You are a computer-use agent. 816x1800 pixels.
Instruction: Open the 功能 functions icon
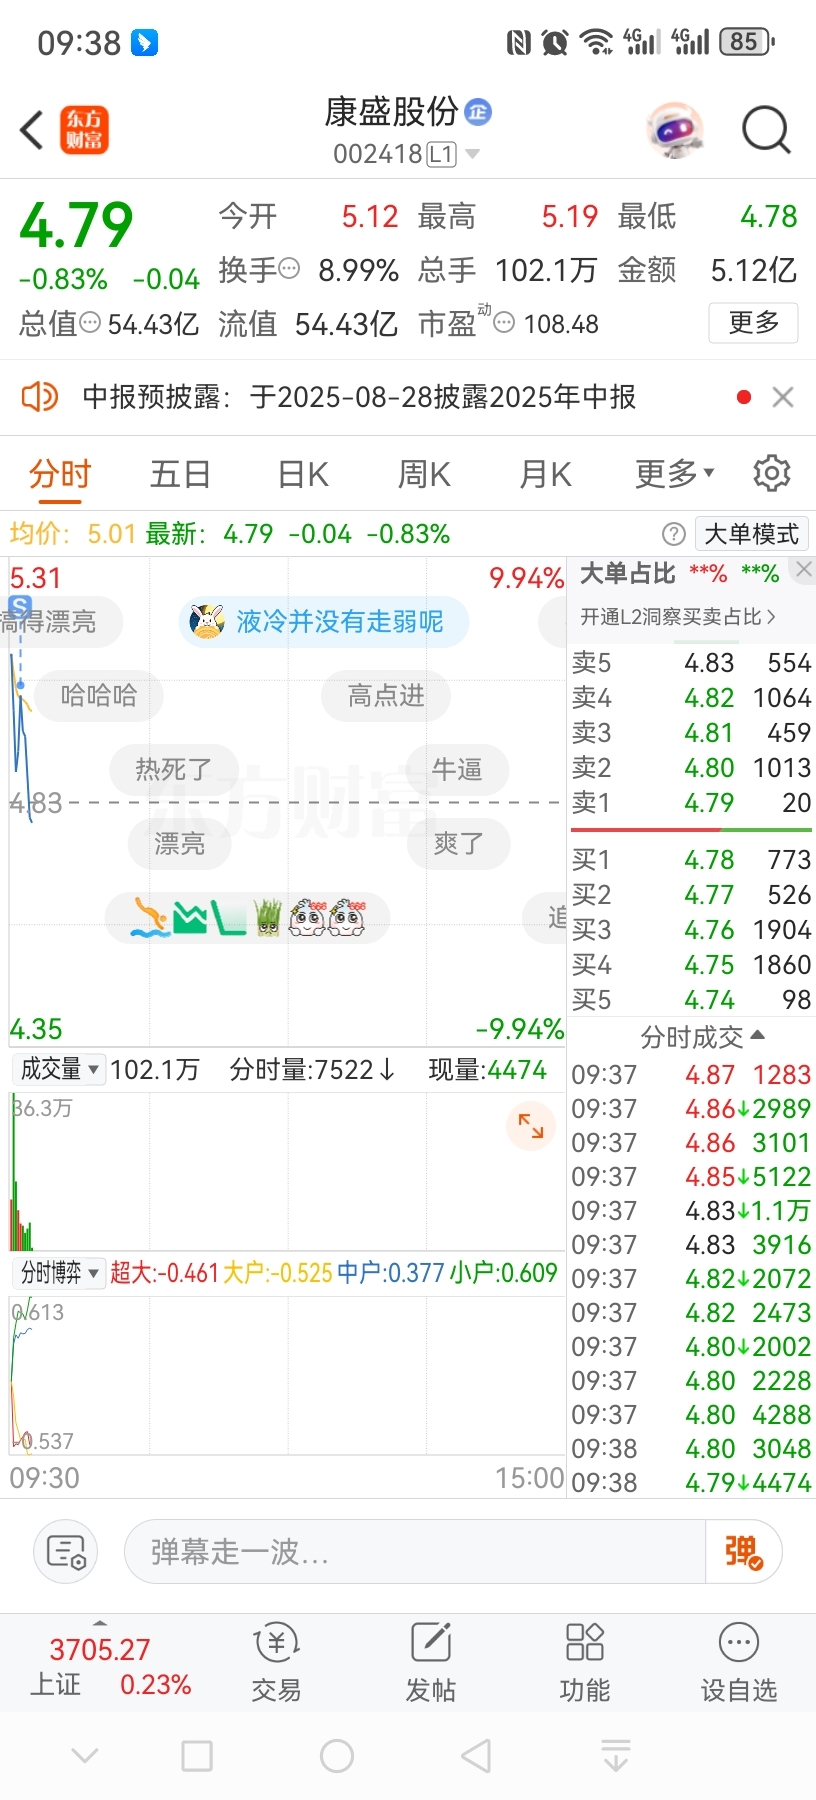(x=585, y=1663)
